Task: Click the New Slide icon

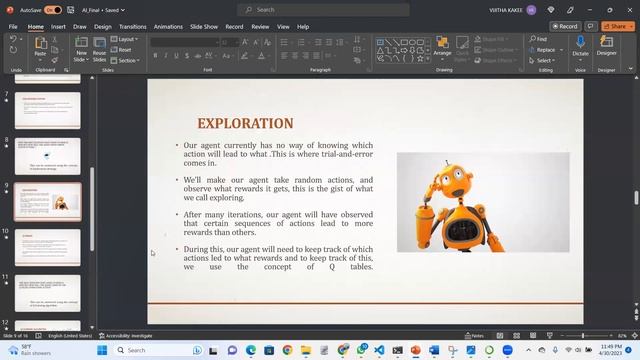Action: click(x=81, y=42)
